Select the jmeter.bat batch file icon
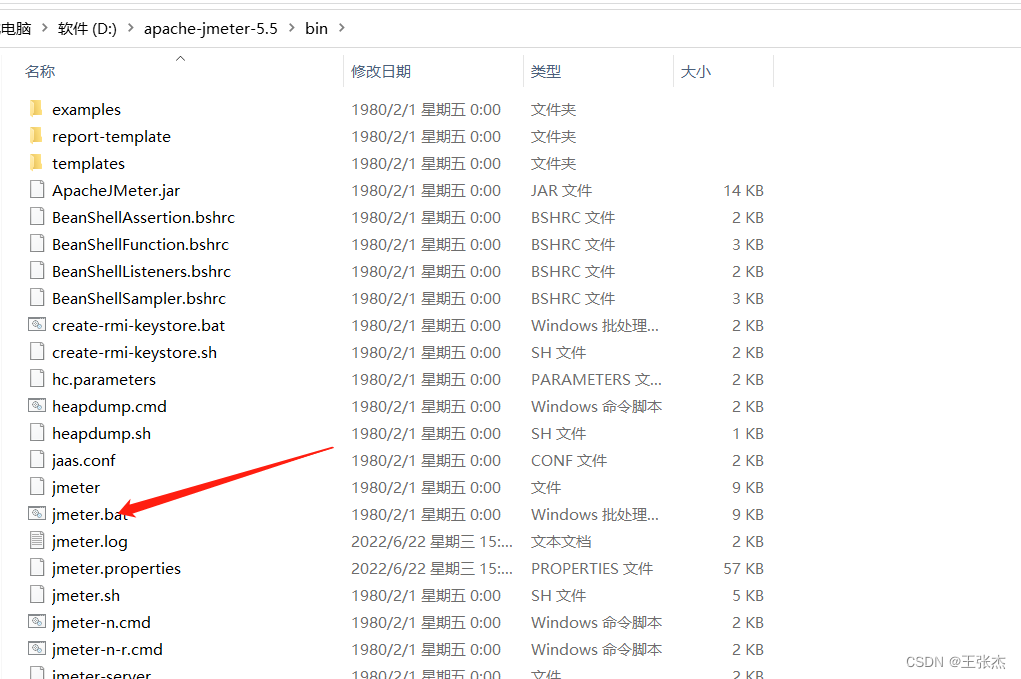Viewport: 1021px width, 679px height. pos(37,514)
